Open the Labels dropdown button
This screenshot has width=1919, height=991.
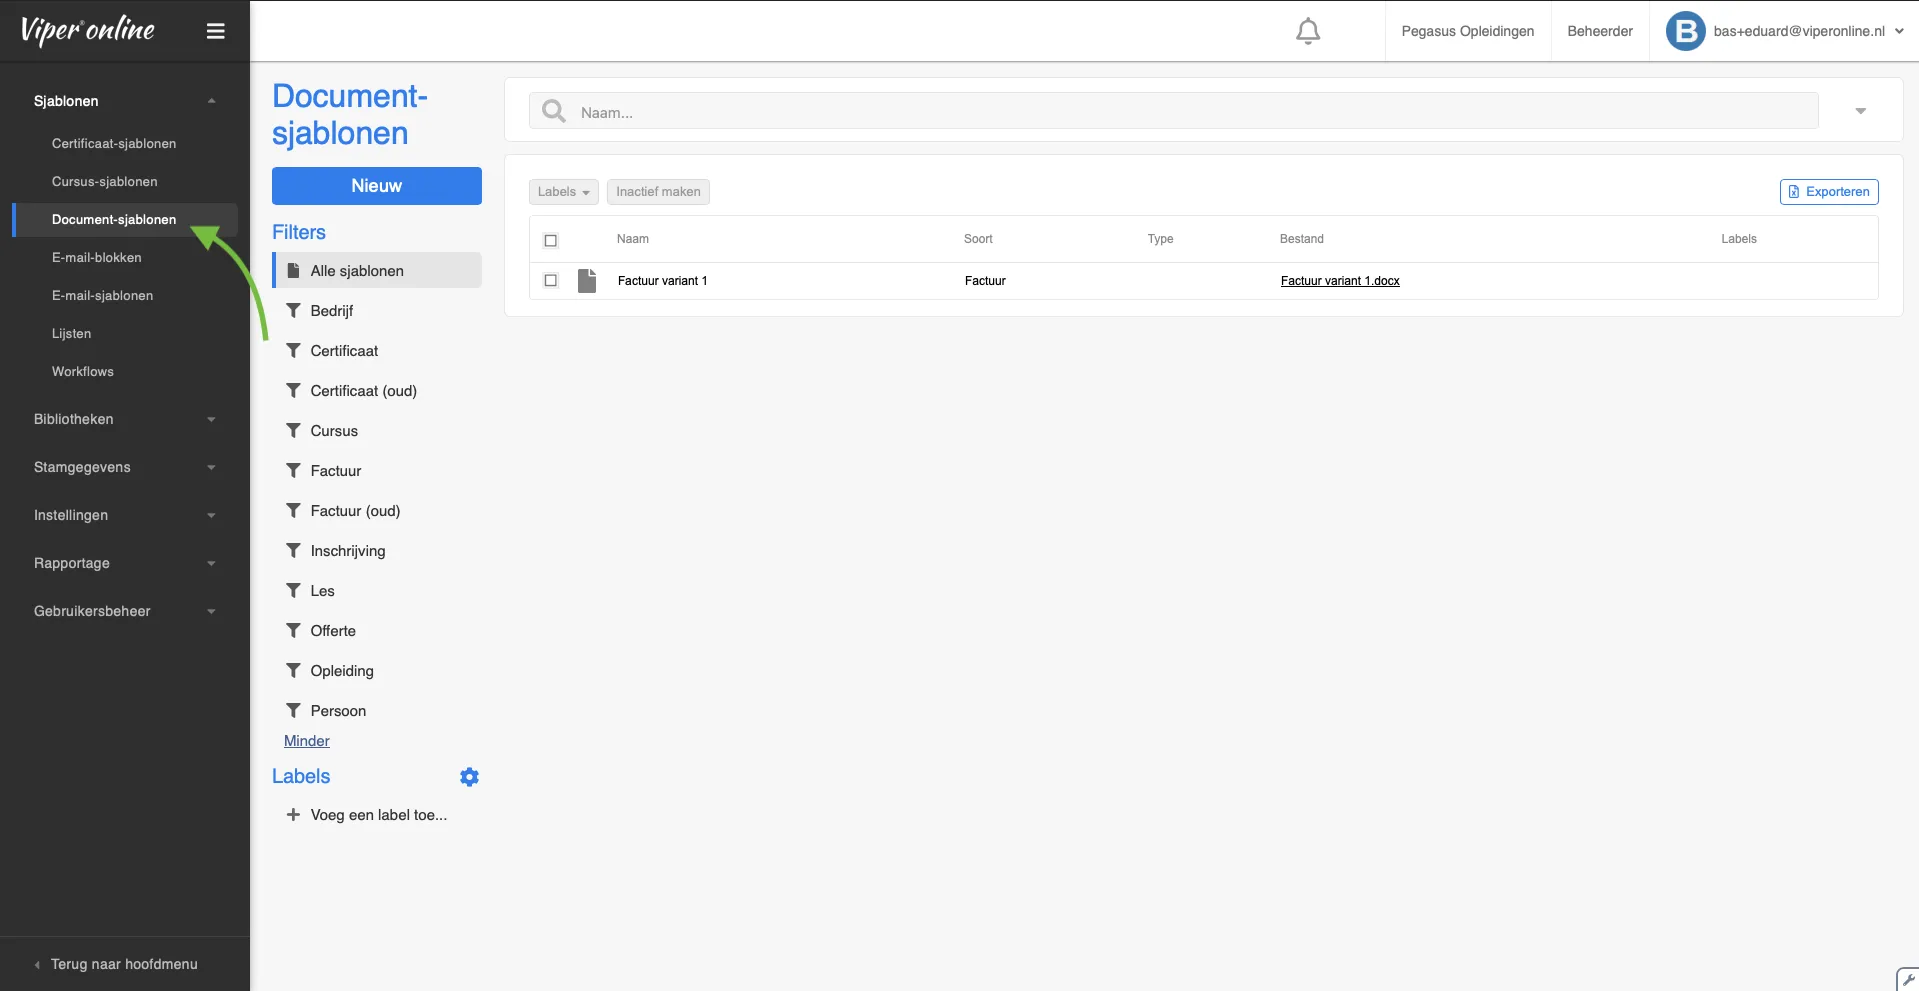click(x=563, y=192)
